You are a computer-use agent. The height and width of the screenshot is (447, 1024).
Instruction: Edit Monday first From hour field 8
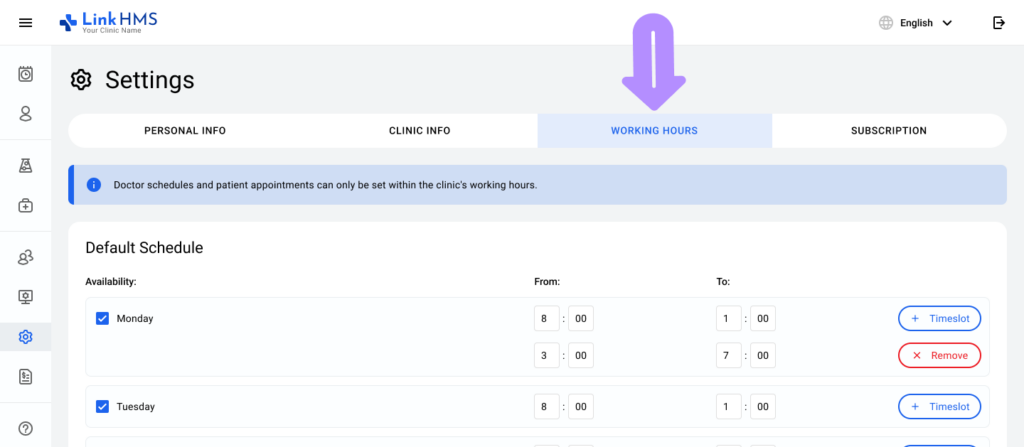click(547, 318)
